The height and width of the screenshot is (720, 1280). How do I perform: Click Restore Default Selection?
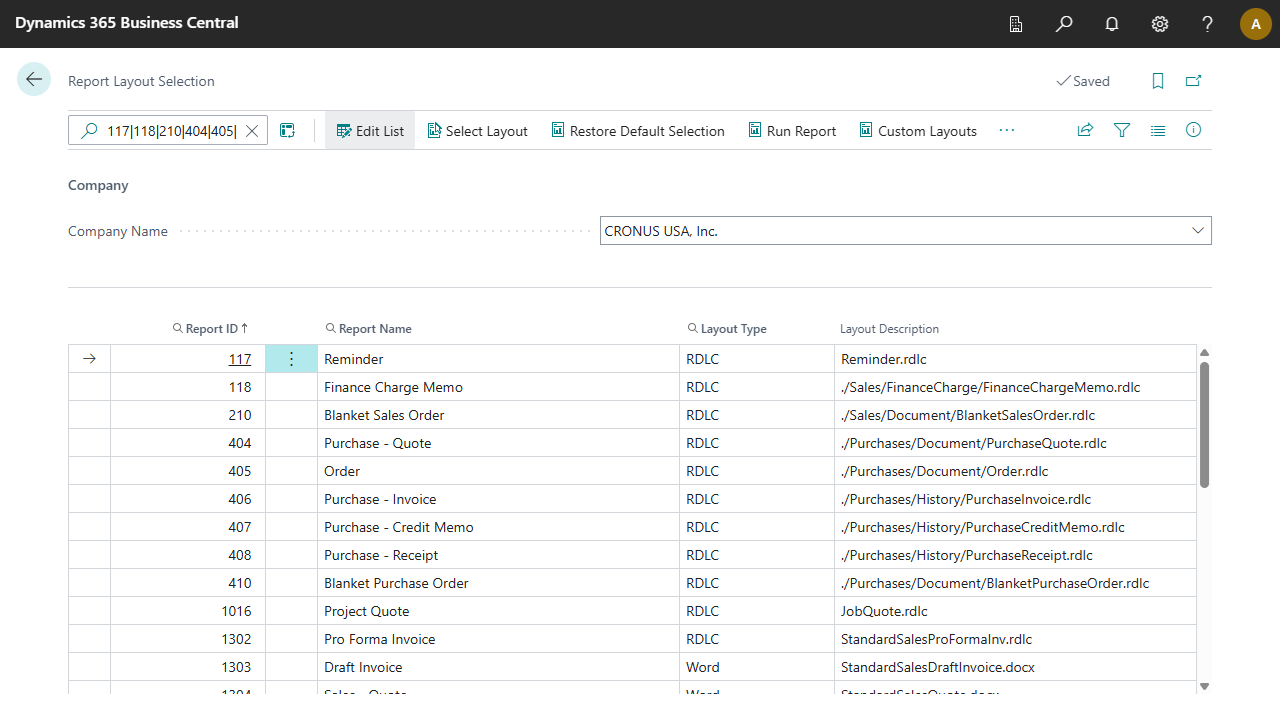(637, 131)
